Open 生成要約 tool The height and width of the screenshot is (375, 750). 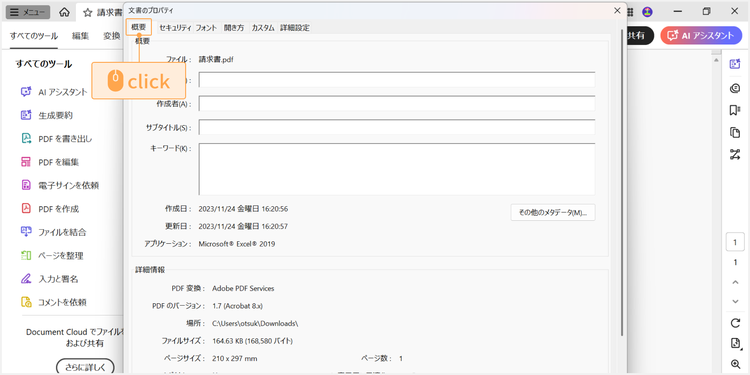[46, 115]
